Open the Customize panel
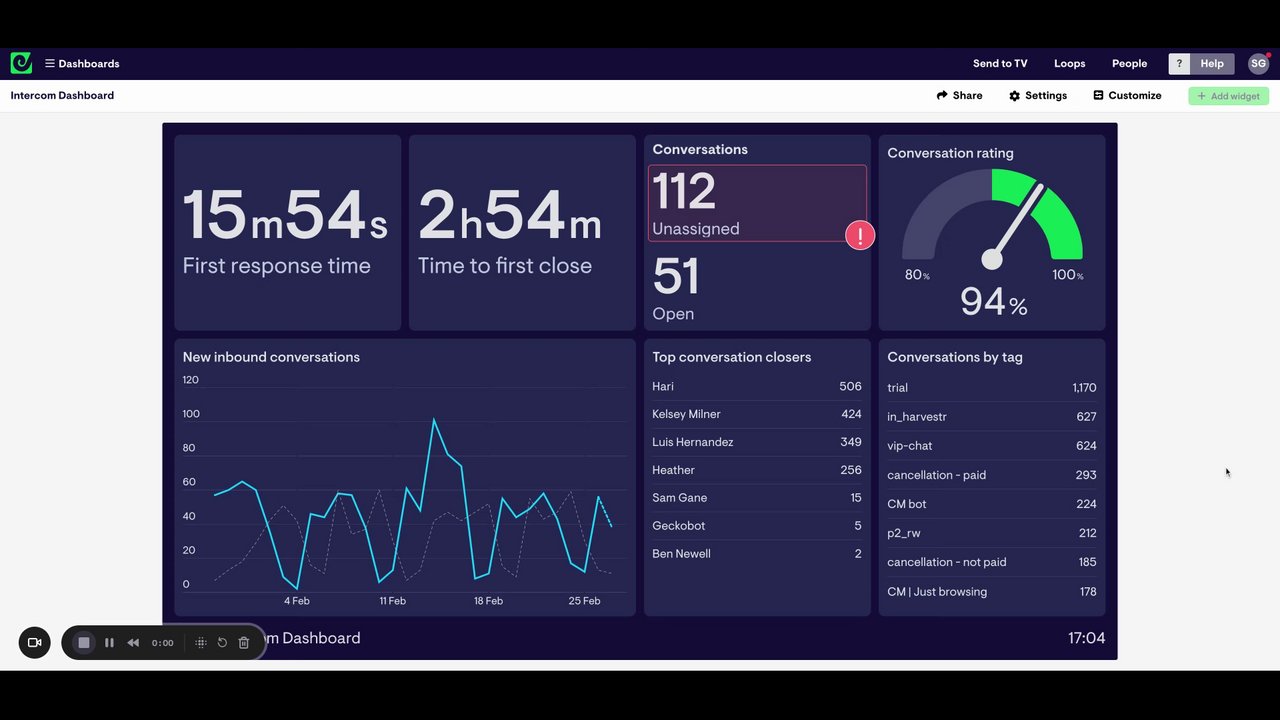Screen dimensions: 1280x720 [x=1127, y=95]
